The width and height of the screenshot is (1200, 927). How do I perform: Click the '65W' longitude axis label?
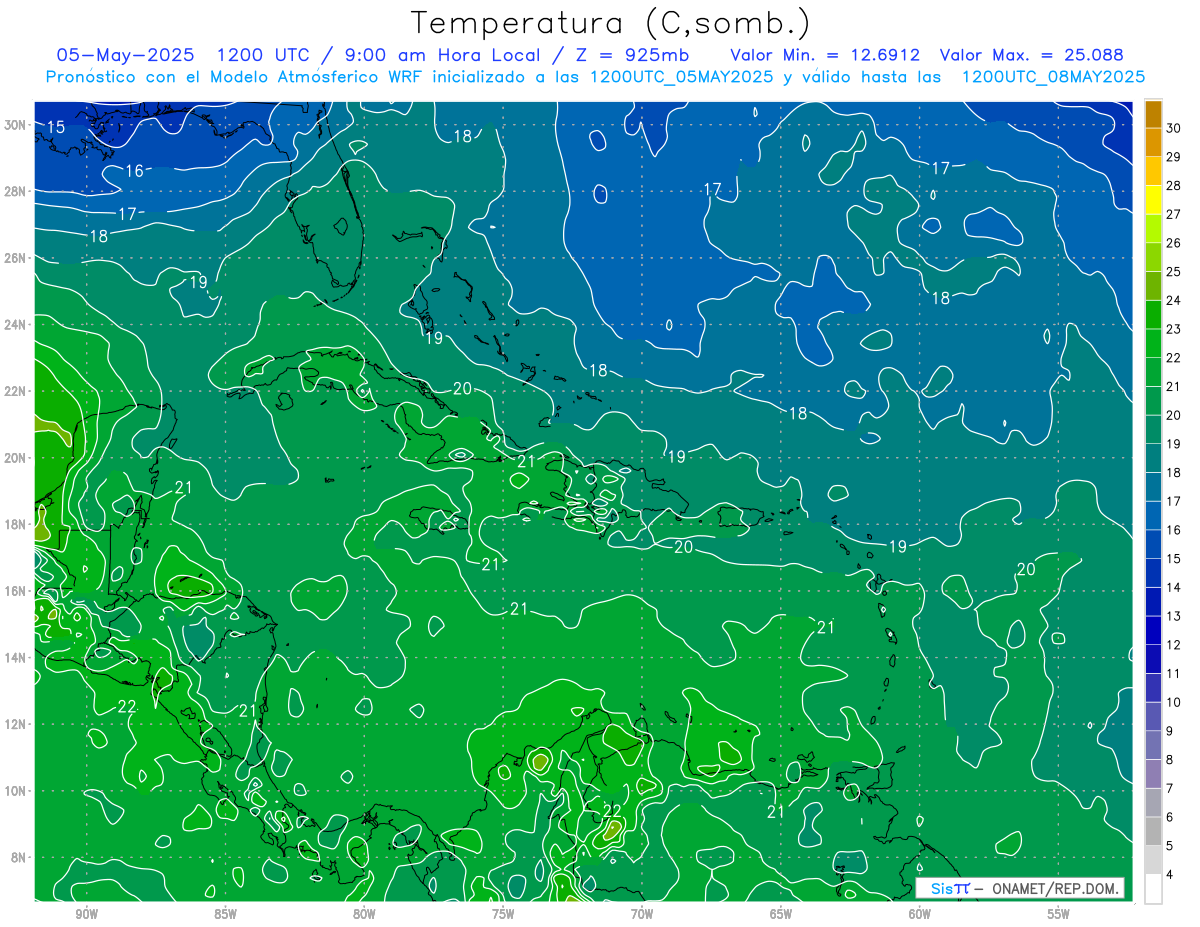[x=781, y=914]
